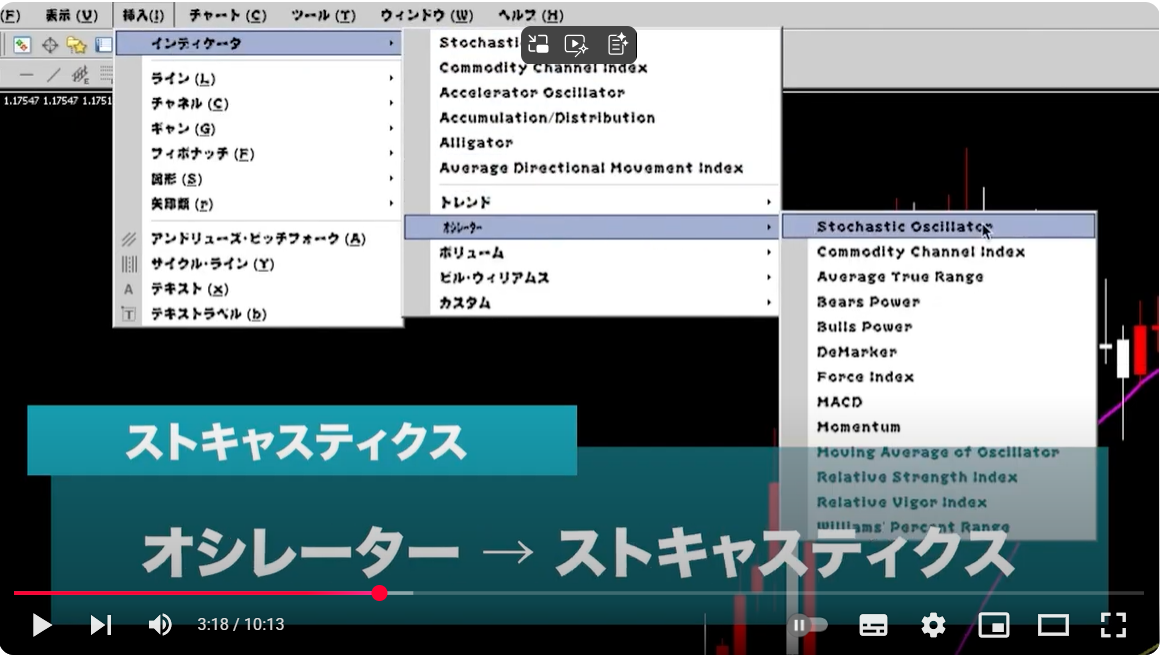Choose Moving Average of Oscillator
The width and height of the screenshot is (1163, 662).
(938, 453)
